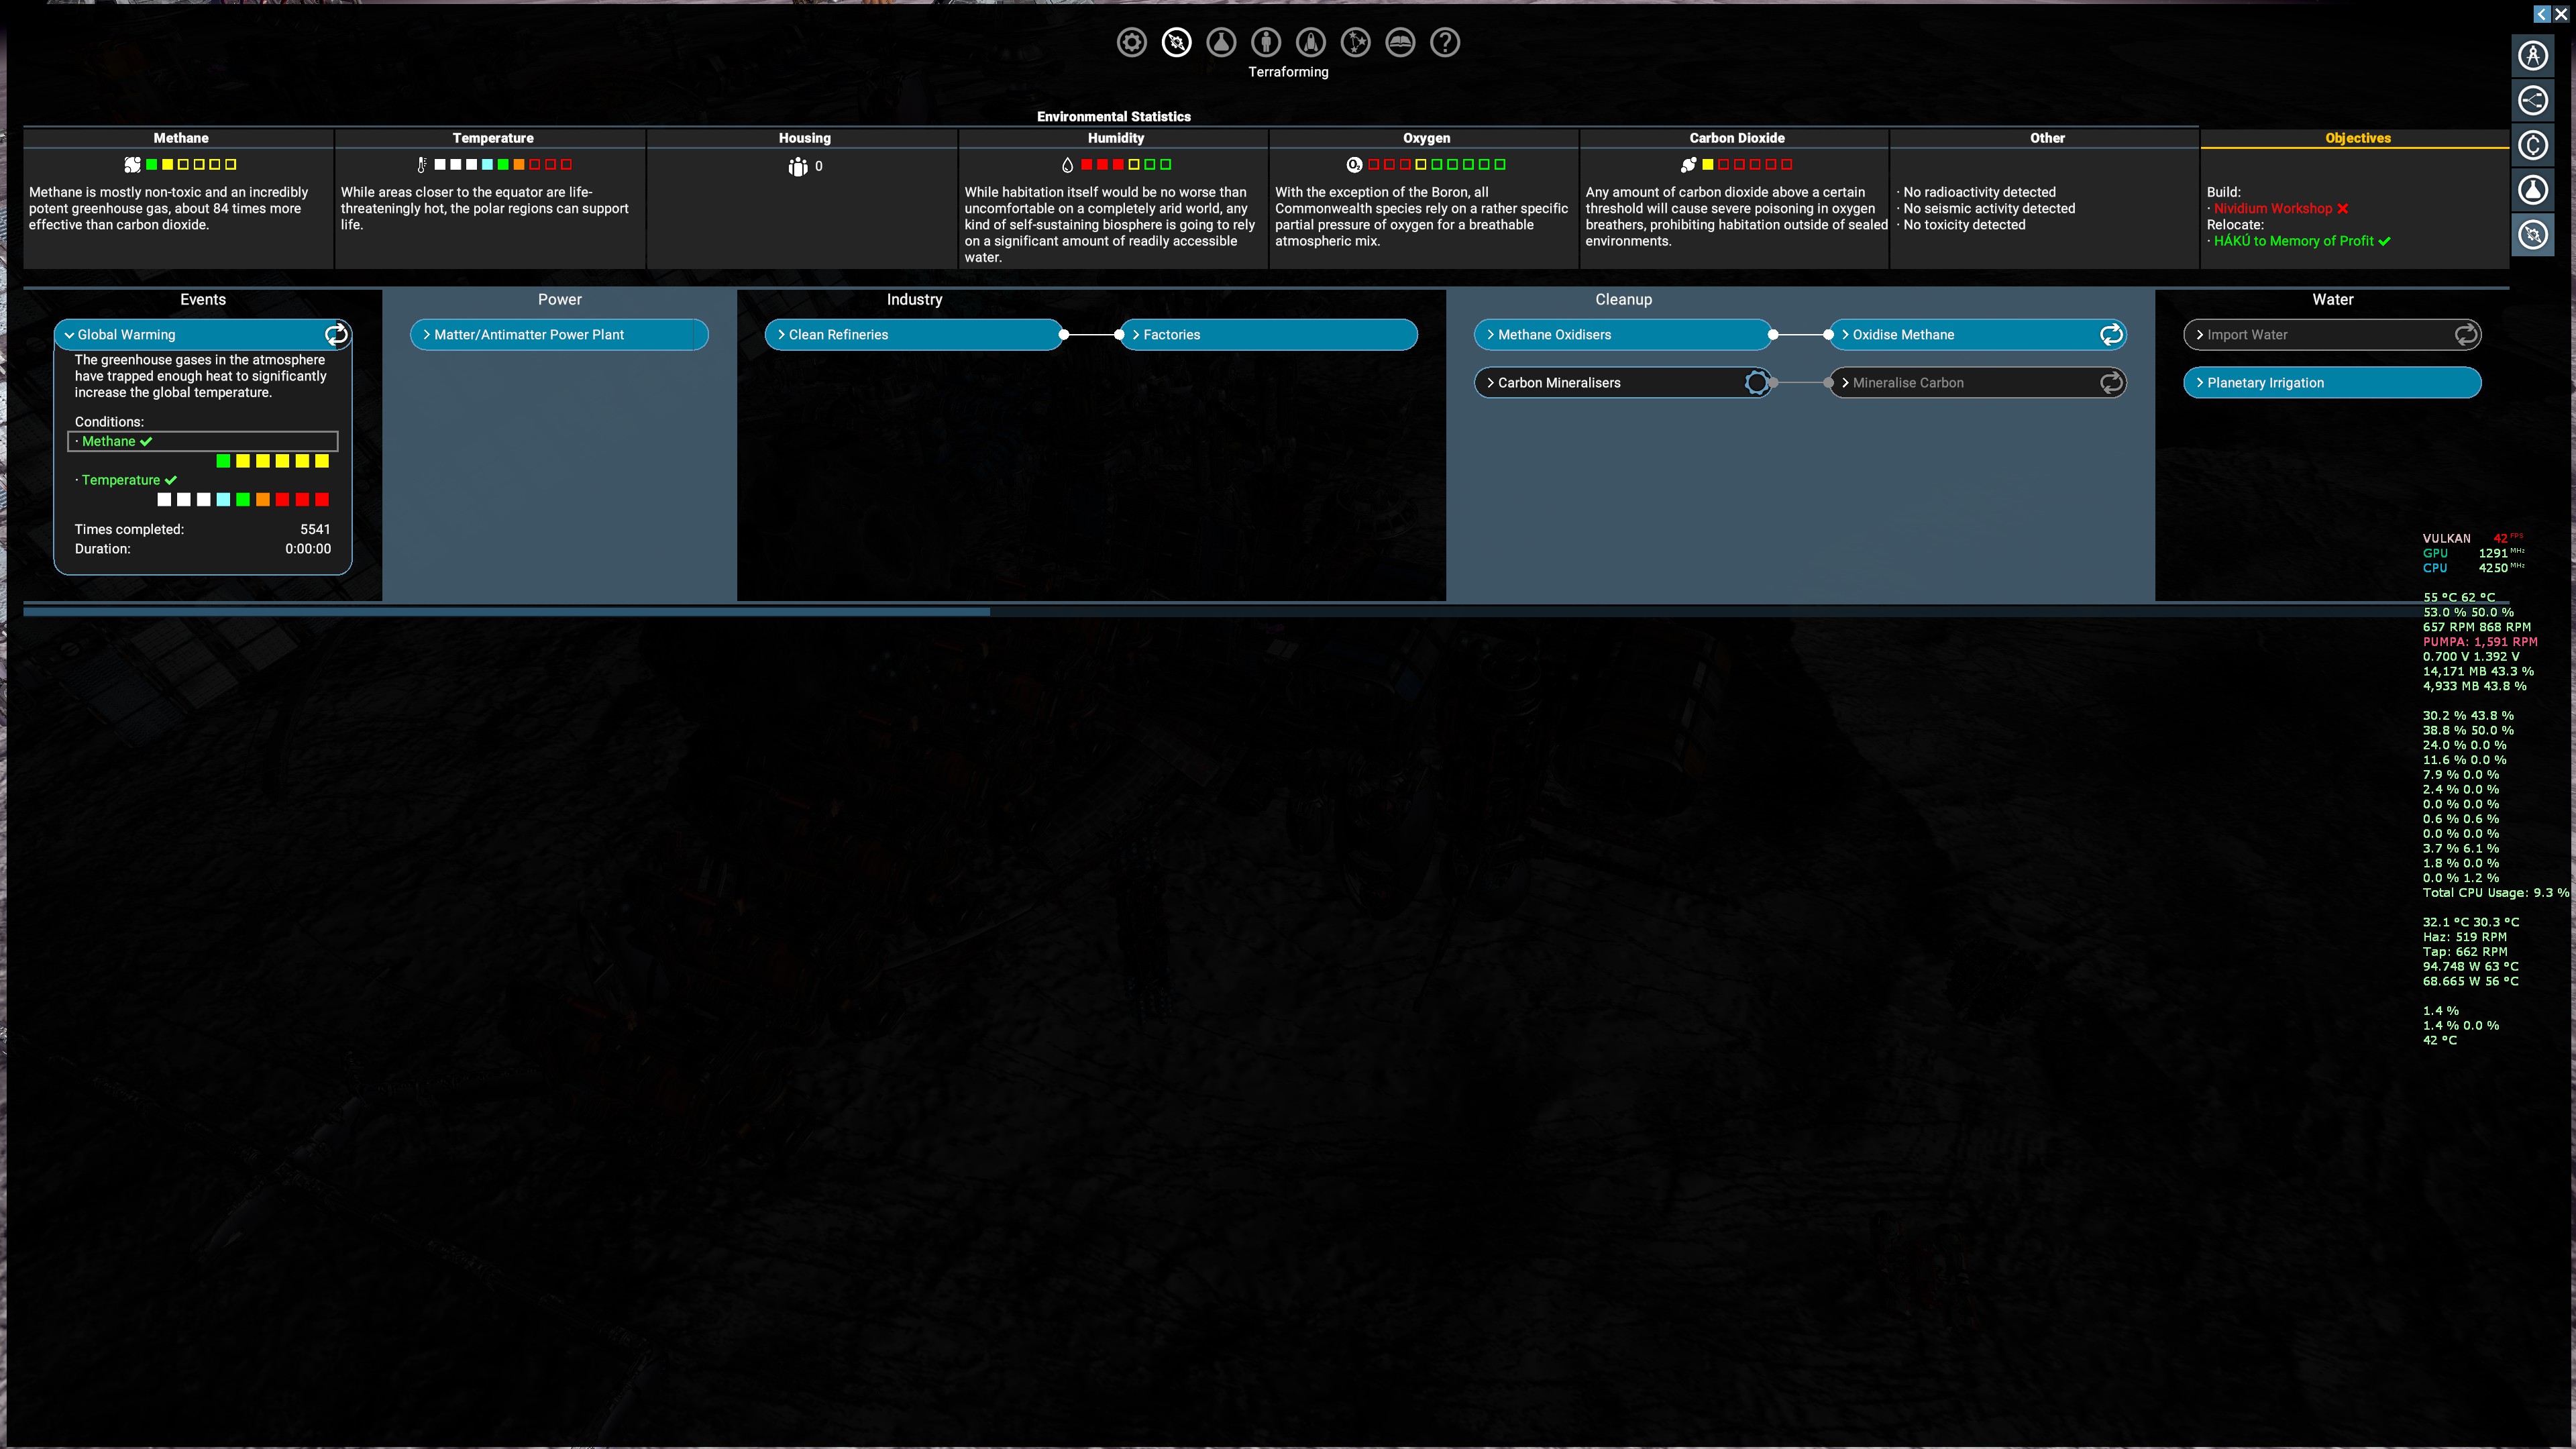Select the Methane condition row
The height and width of the screenshot is (1449, 2576).
click(203, 441)
